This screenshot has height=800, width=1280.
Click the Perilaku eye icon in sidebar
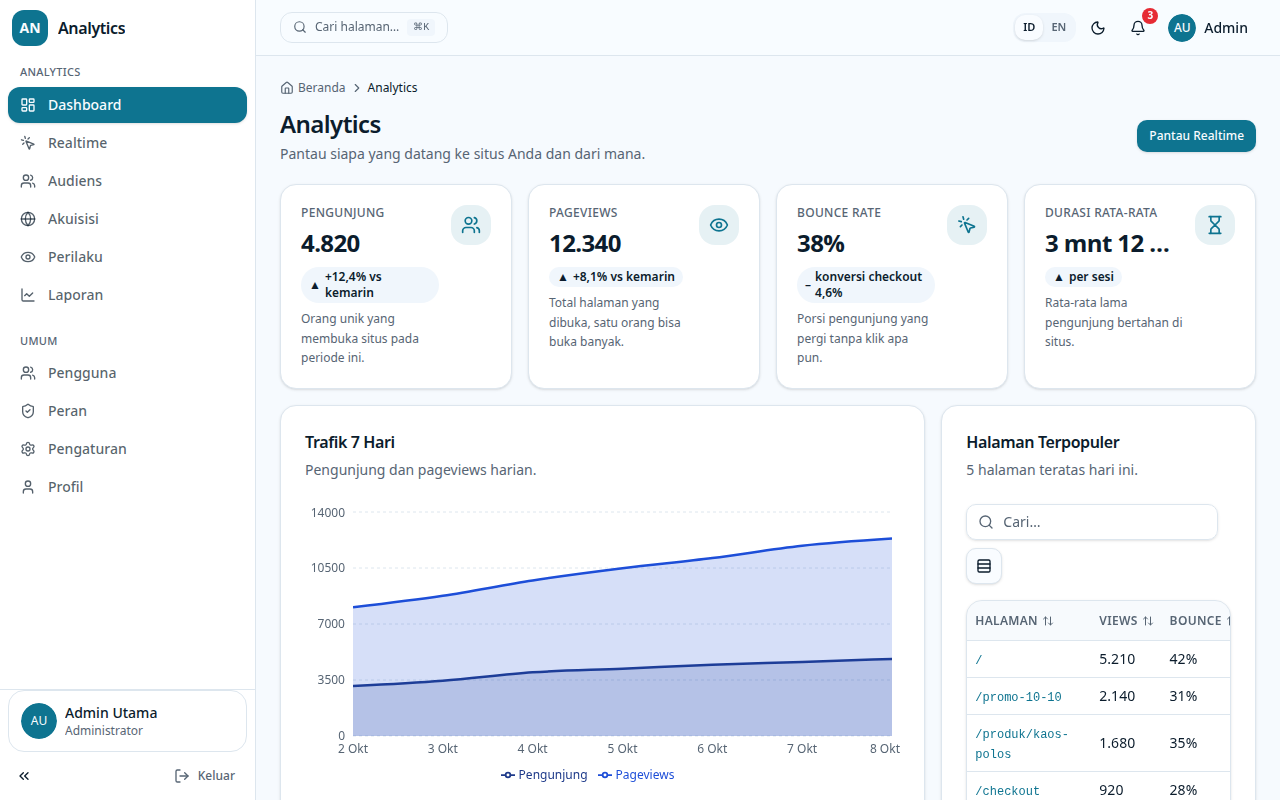coord(28,257)
